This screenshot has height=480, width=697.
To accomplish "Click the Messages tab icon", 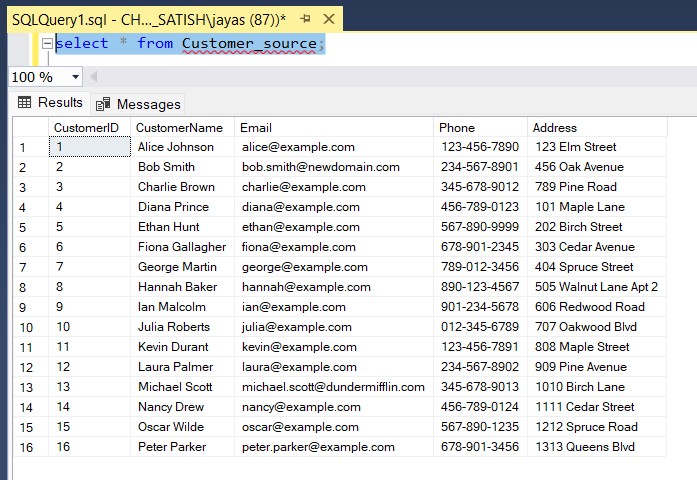I will (x=103, y=104).
